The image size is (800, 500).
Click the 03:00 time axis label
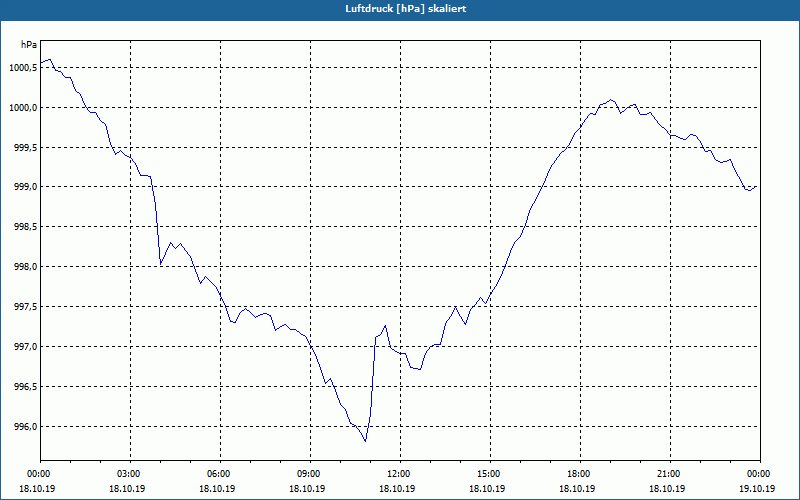(x=131, y=474)
